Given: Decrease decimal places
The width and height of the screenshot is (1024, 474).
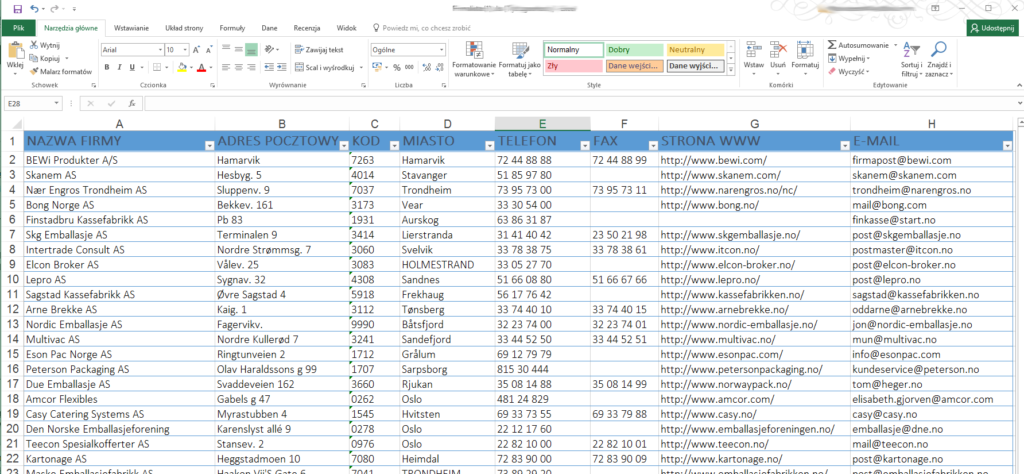Looking at the screenshot, I should click(x=439, y=67).
